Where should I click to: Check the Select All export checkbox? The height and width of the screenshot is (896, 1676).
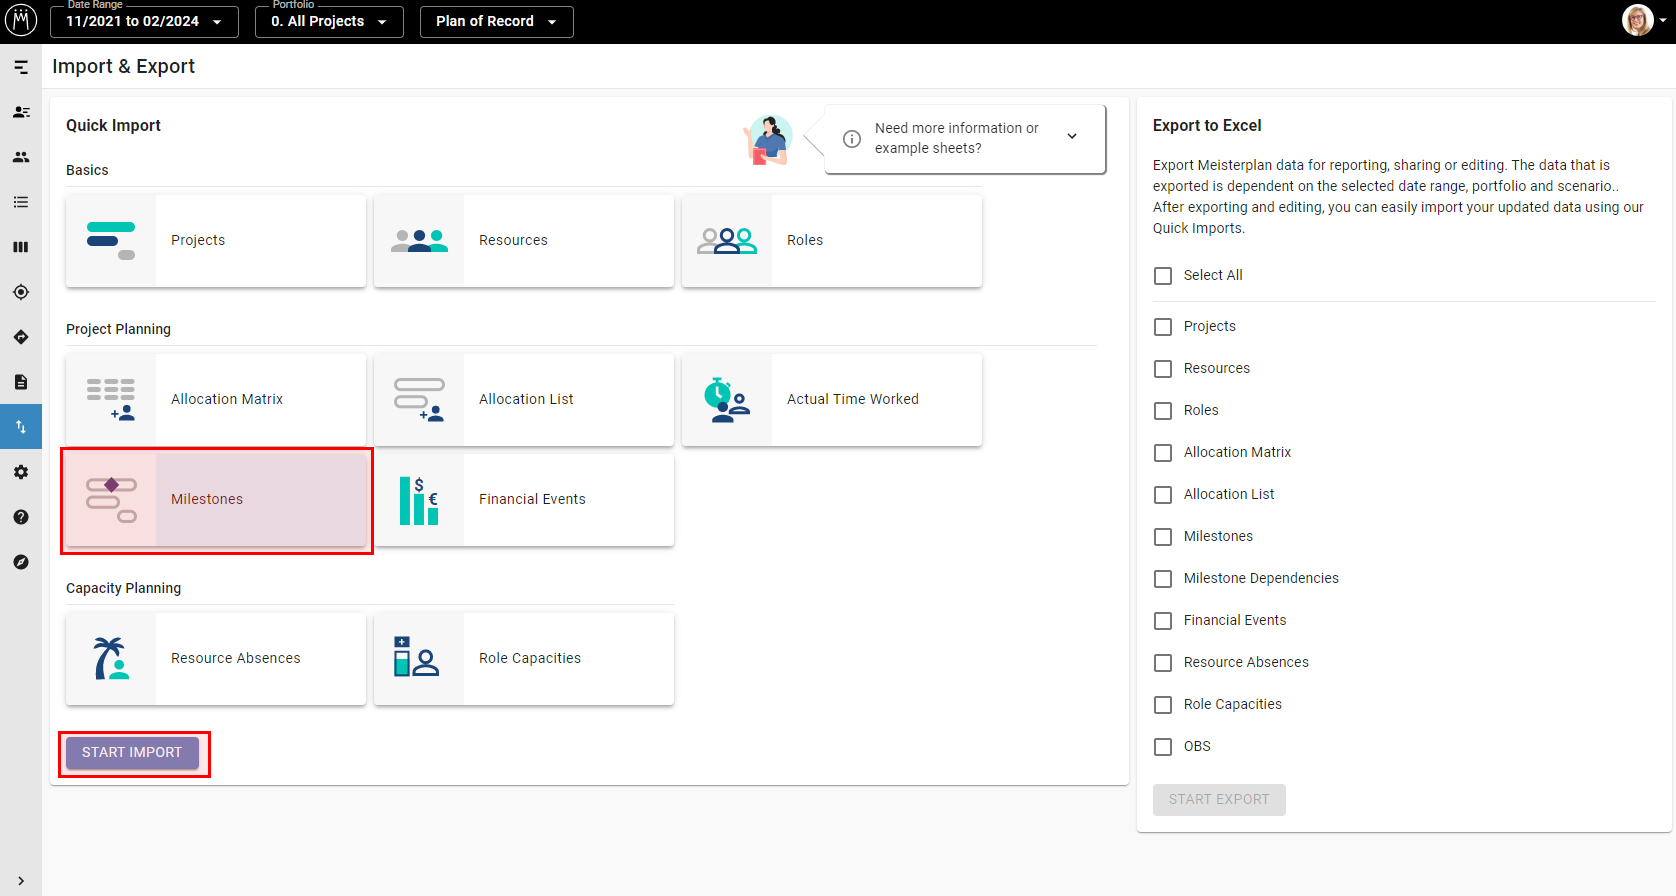point(1163,276)
